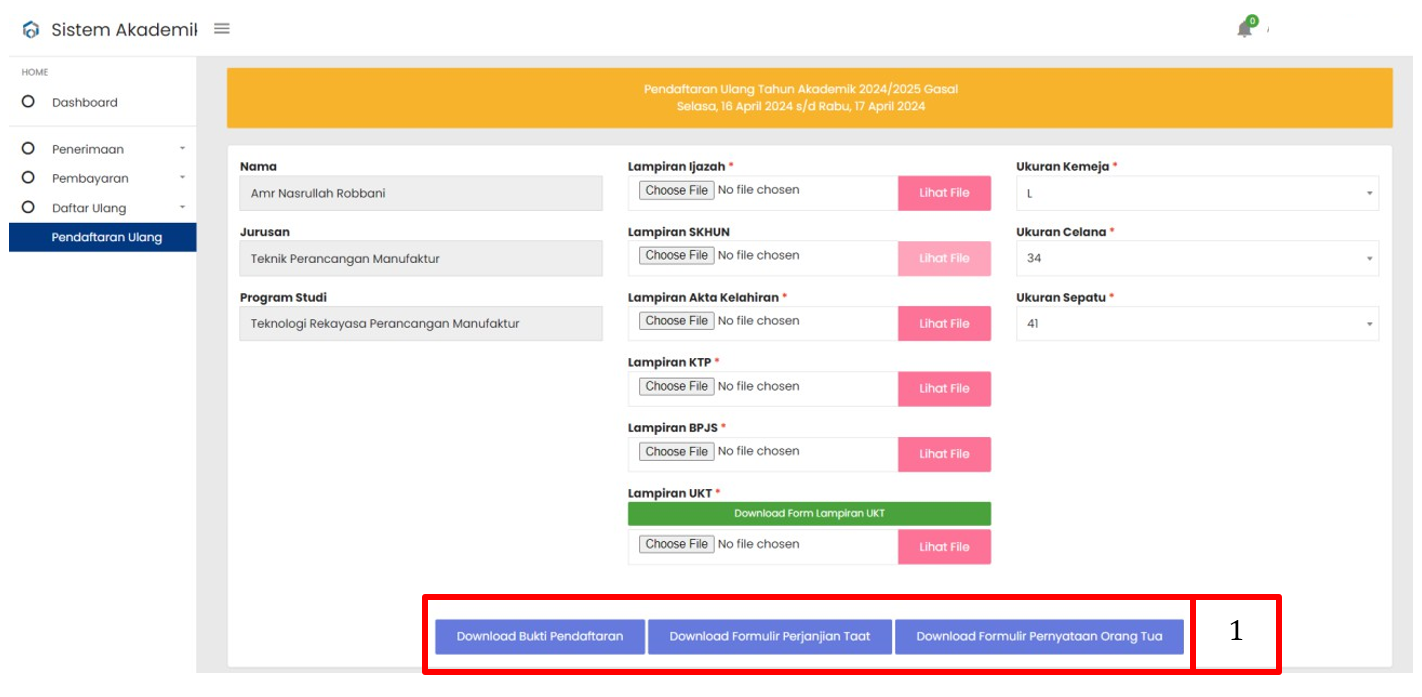The height and width of the screenshot is (697, 1422).
Task: Select Penerimaan sidebar menu
Action: click(x=88, y=149)
